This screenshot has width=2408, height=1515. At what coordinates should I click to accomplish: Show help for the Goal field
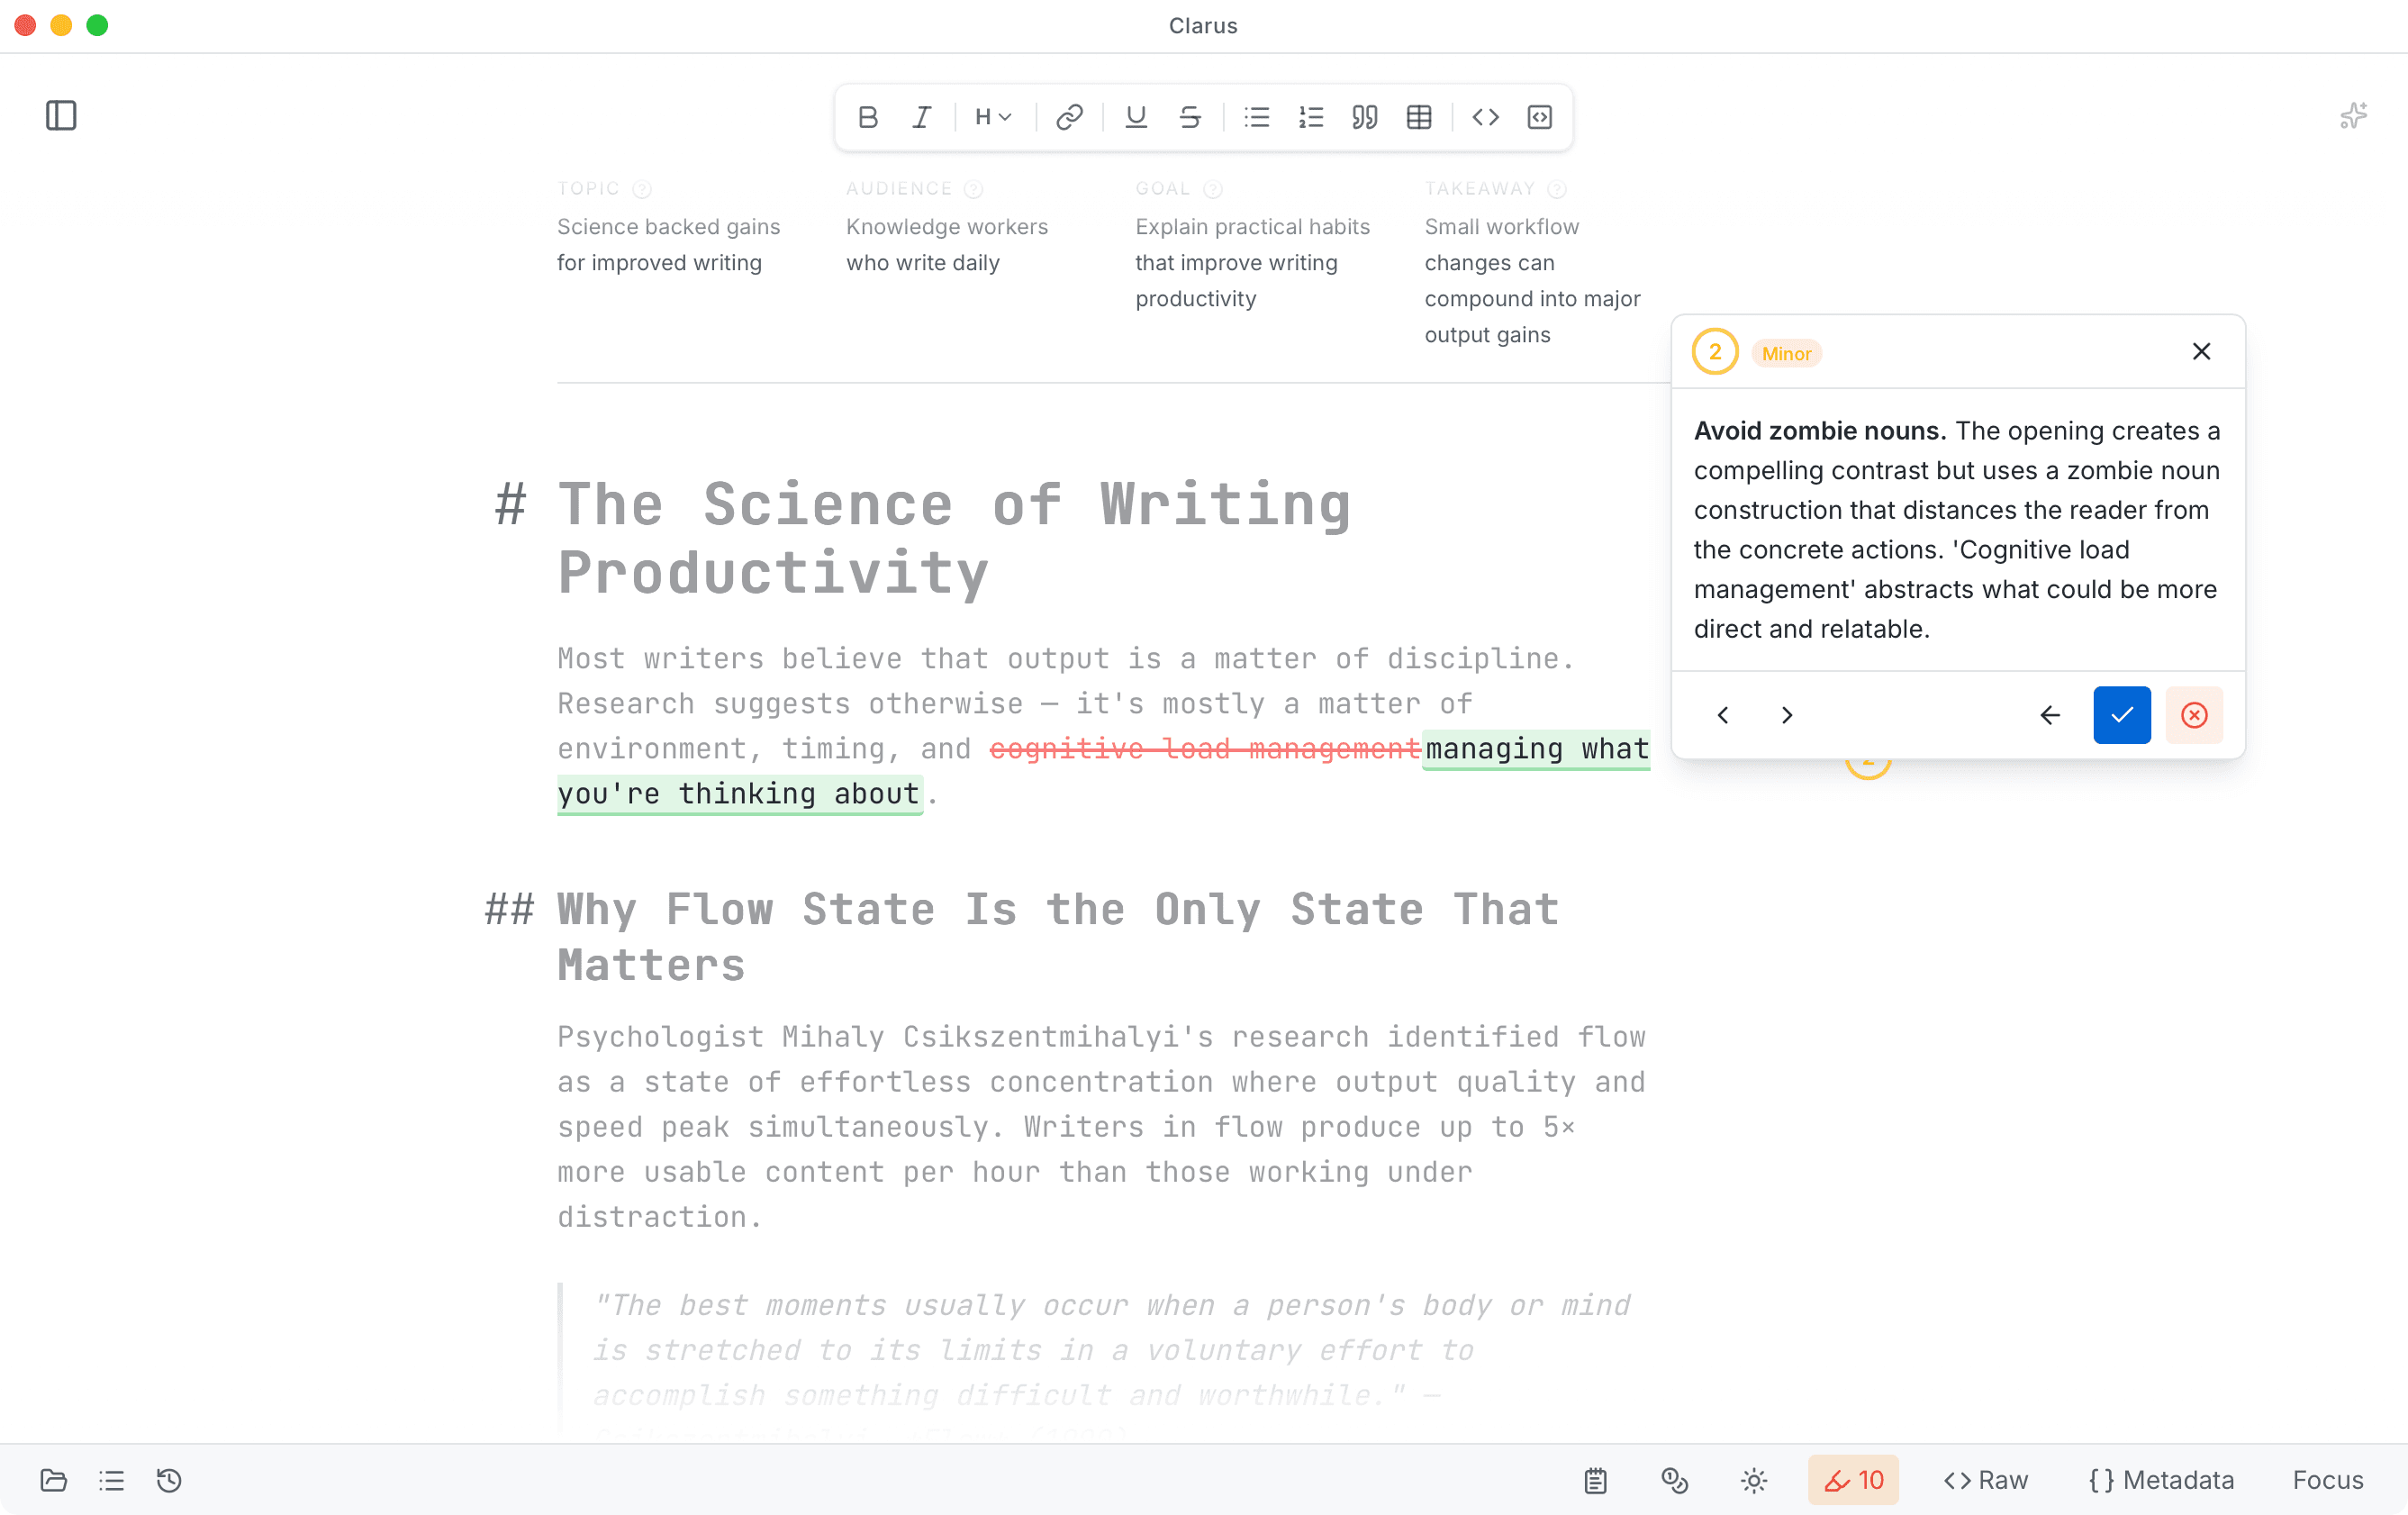tap(1213, 189)
